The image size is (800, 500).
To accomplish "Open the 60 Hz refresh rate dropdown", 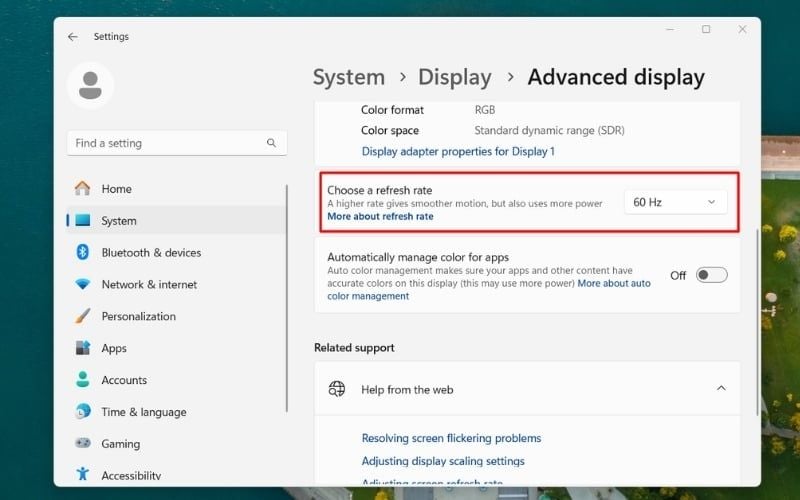I will [676, 202].
